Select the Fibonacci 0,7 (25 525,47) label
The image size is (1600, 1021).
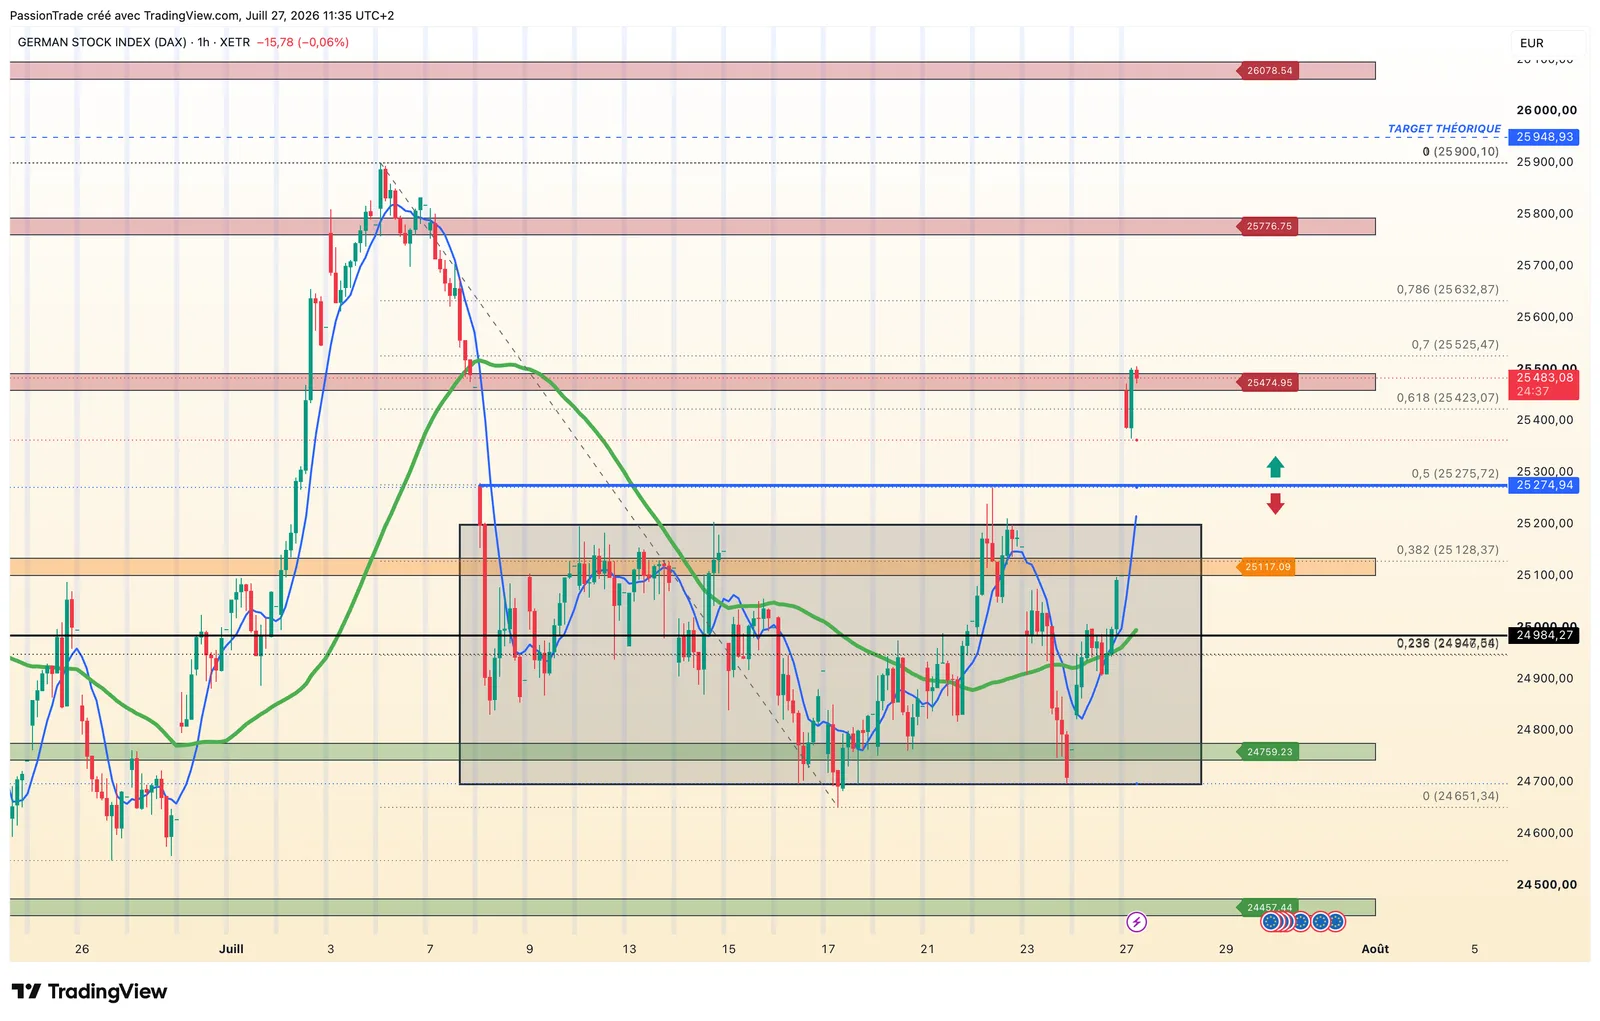1455,345
